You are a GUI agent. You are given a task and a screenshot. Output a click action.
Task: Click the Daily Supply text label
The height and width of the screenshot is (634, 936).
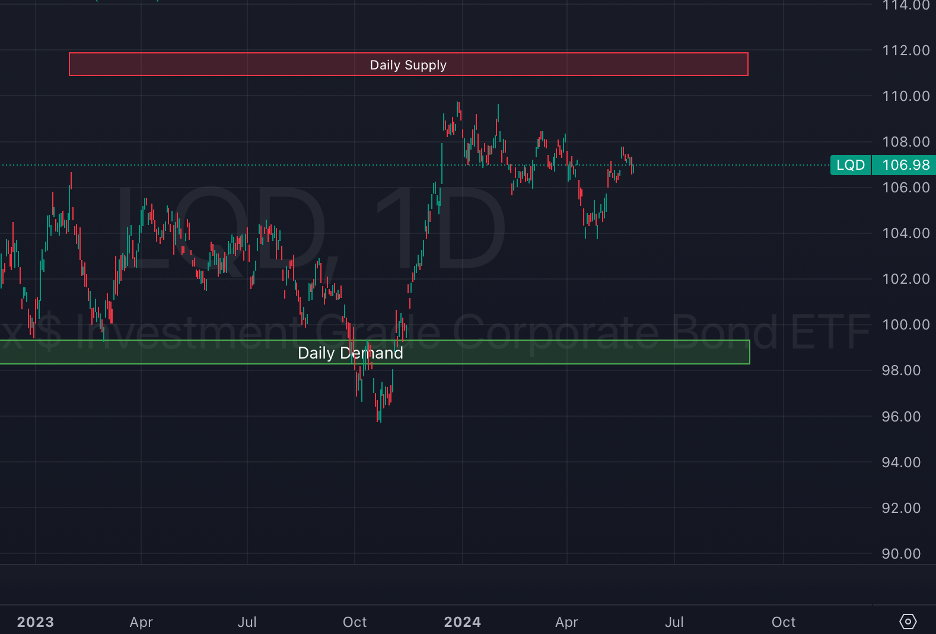(x=408, y=65)
